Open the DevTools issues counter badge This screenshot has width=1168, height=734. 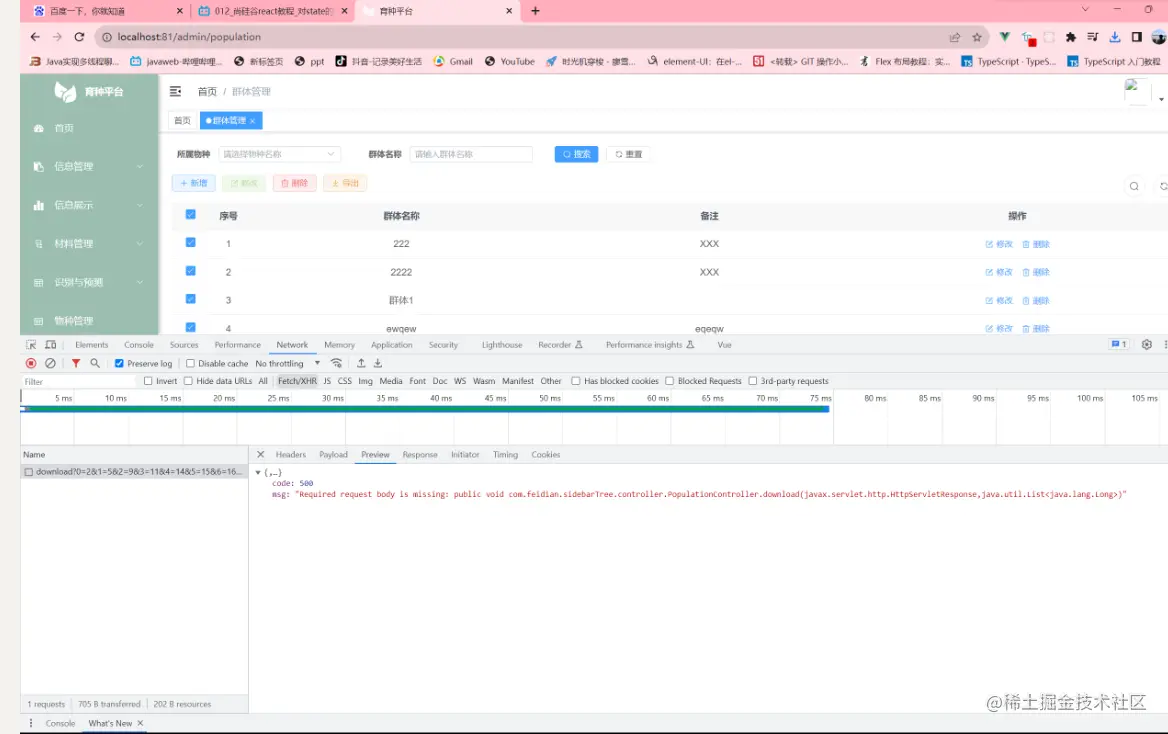tap(1119, 344)
